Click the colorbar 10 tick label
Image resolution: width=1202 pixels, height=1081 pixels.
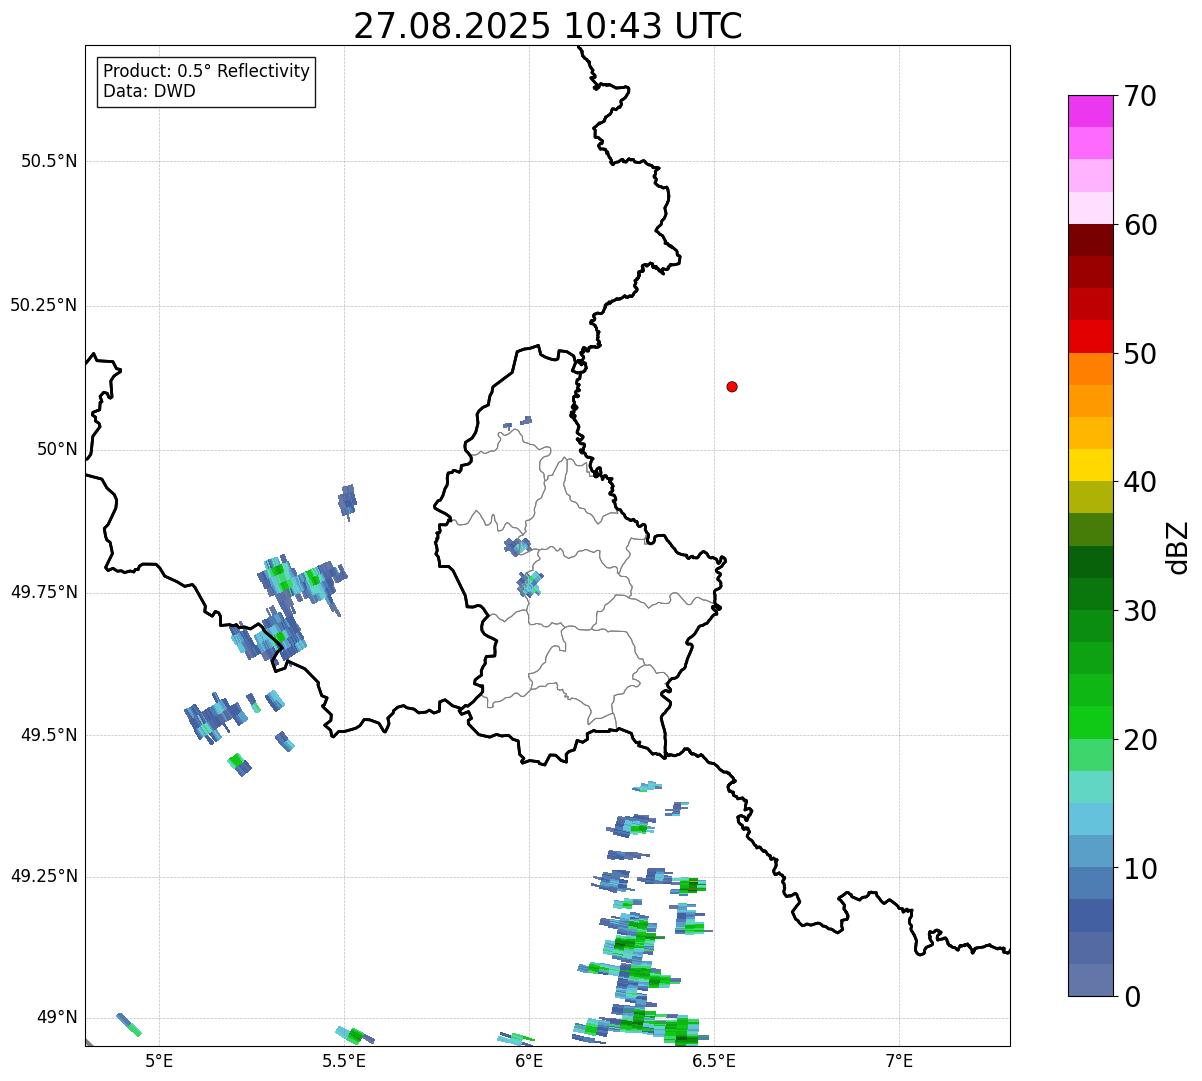[1140, 869]
